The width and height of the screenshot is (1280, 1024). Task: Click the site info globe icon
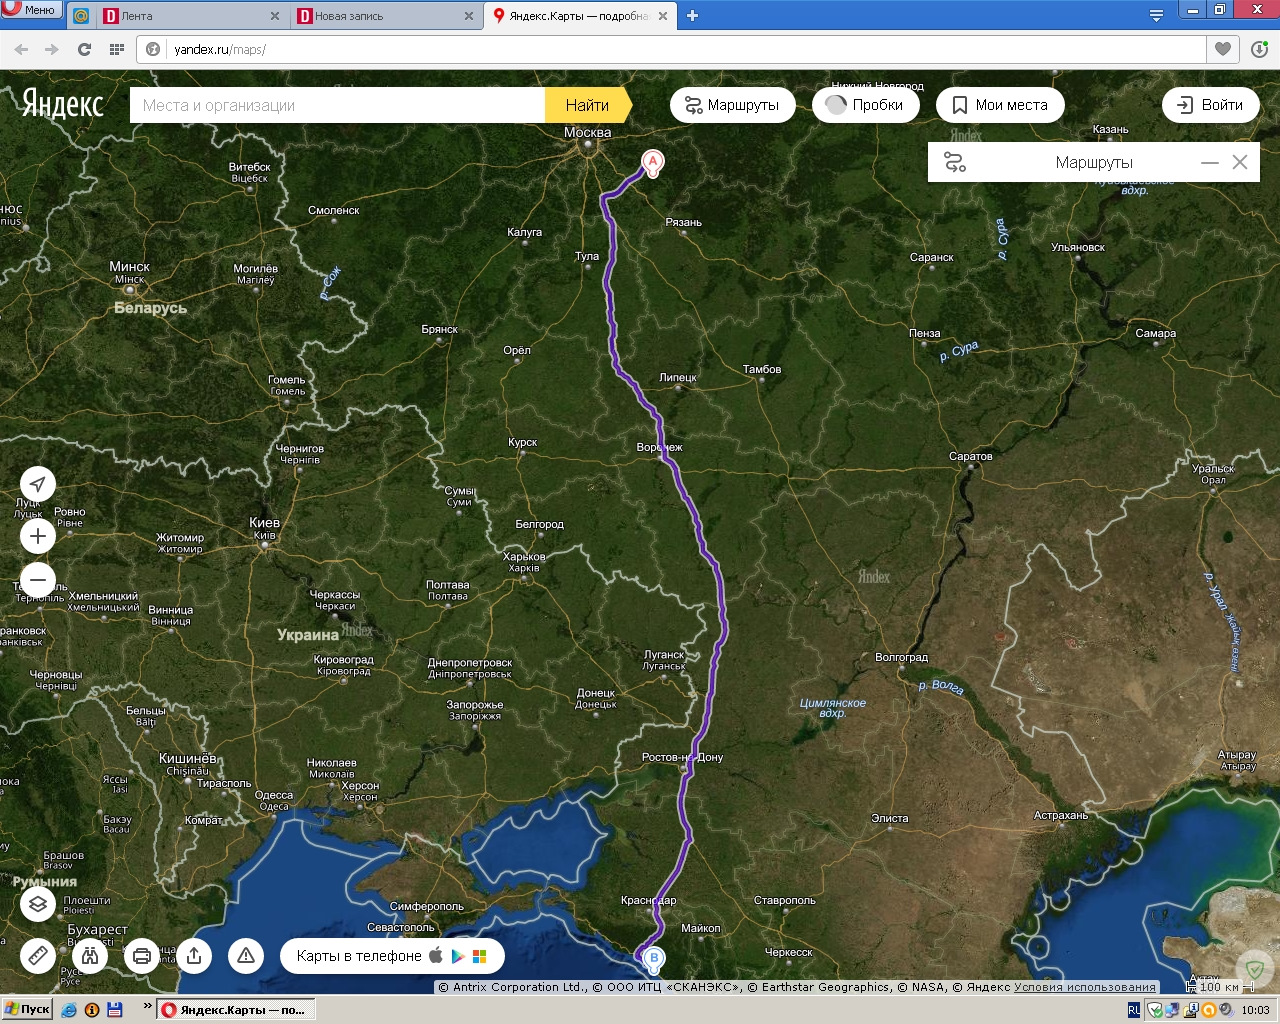click(x=153, y=49)
